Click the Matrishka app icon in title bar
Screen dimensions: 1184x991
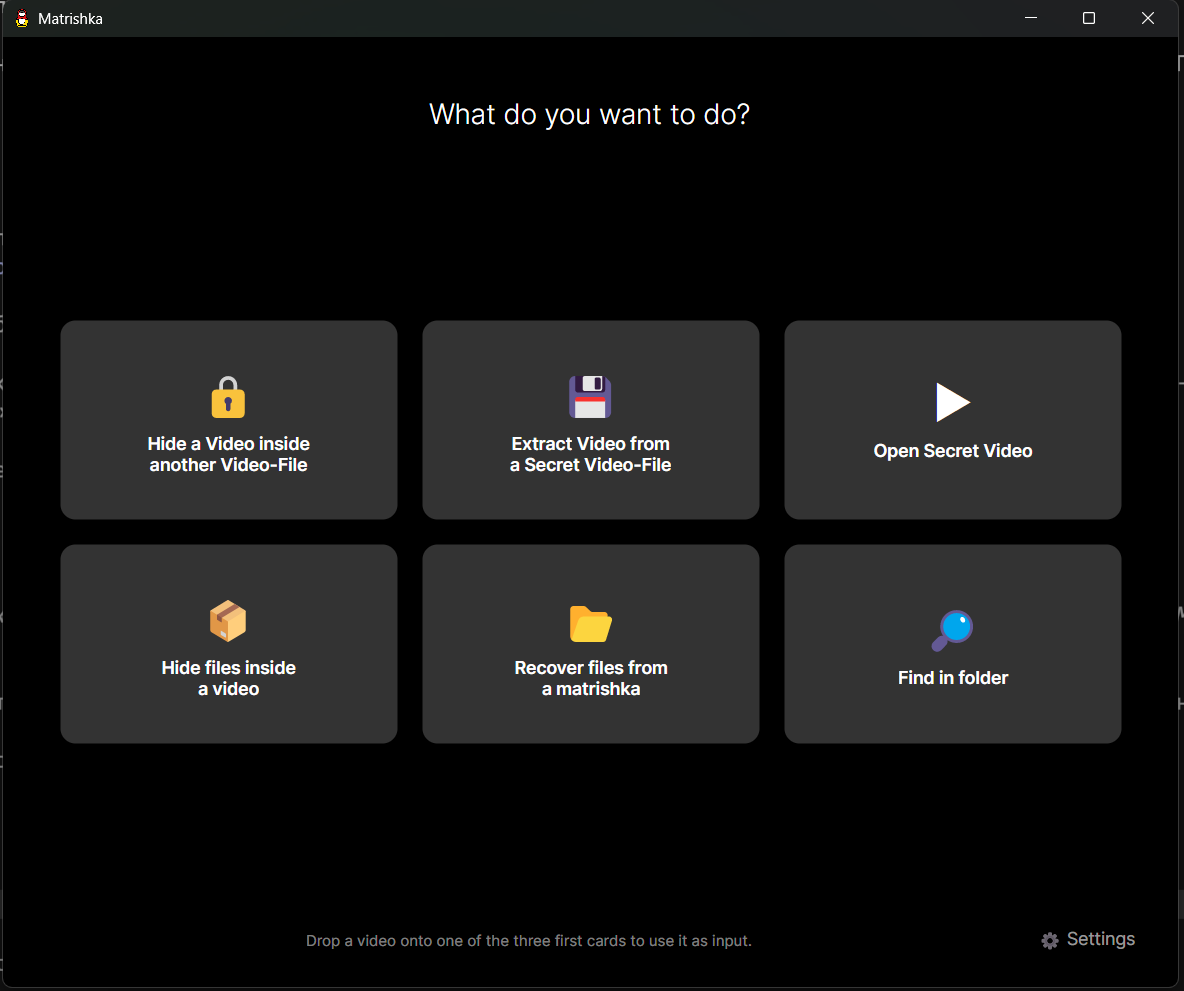22,18
